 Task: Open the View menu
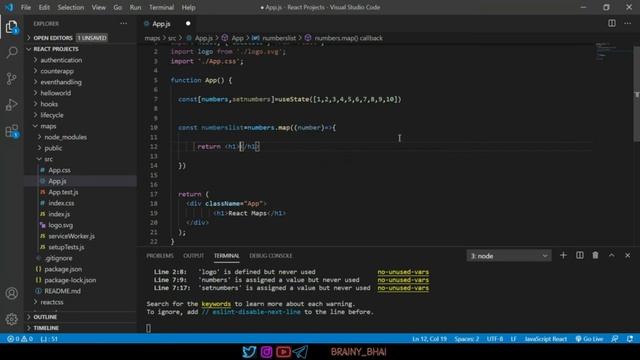(98, 7)
